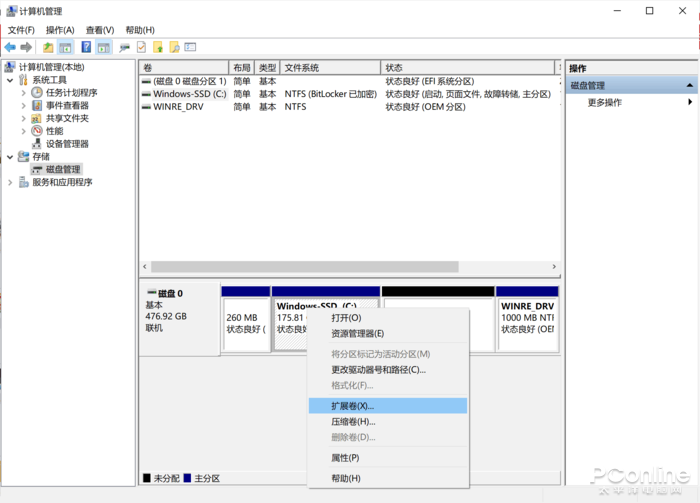
Task: Open the 更多操作 submenu arrow
Action: point(690,102)
